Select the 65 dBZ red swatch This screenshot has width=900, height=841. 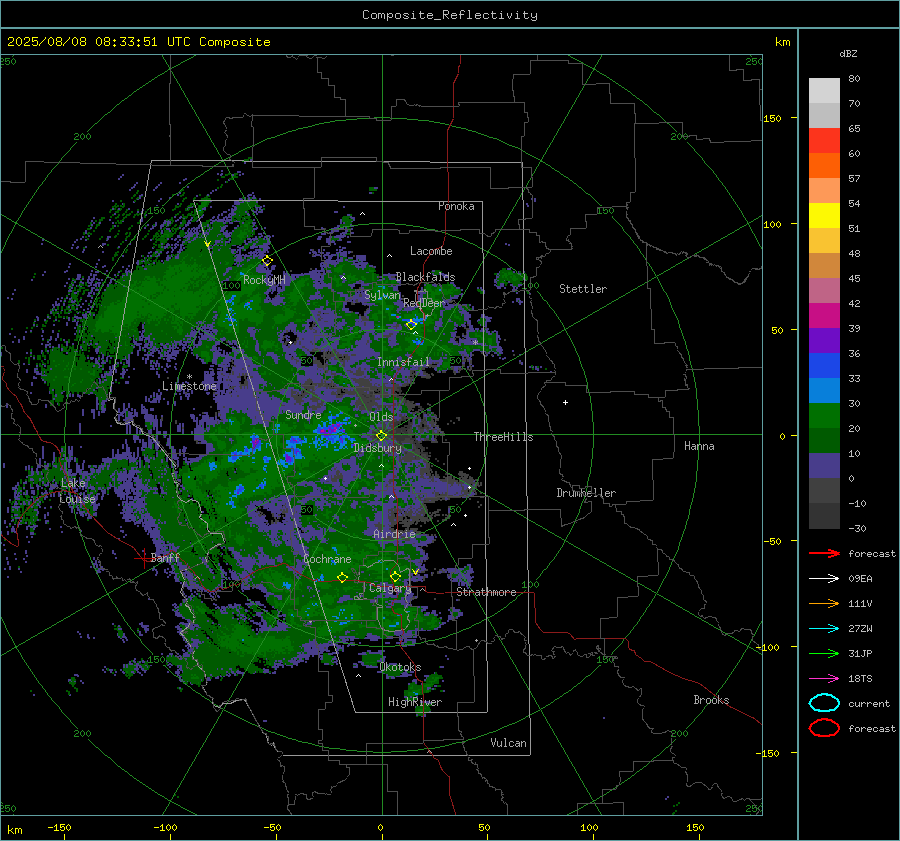click(824, 140)
